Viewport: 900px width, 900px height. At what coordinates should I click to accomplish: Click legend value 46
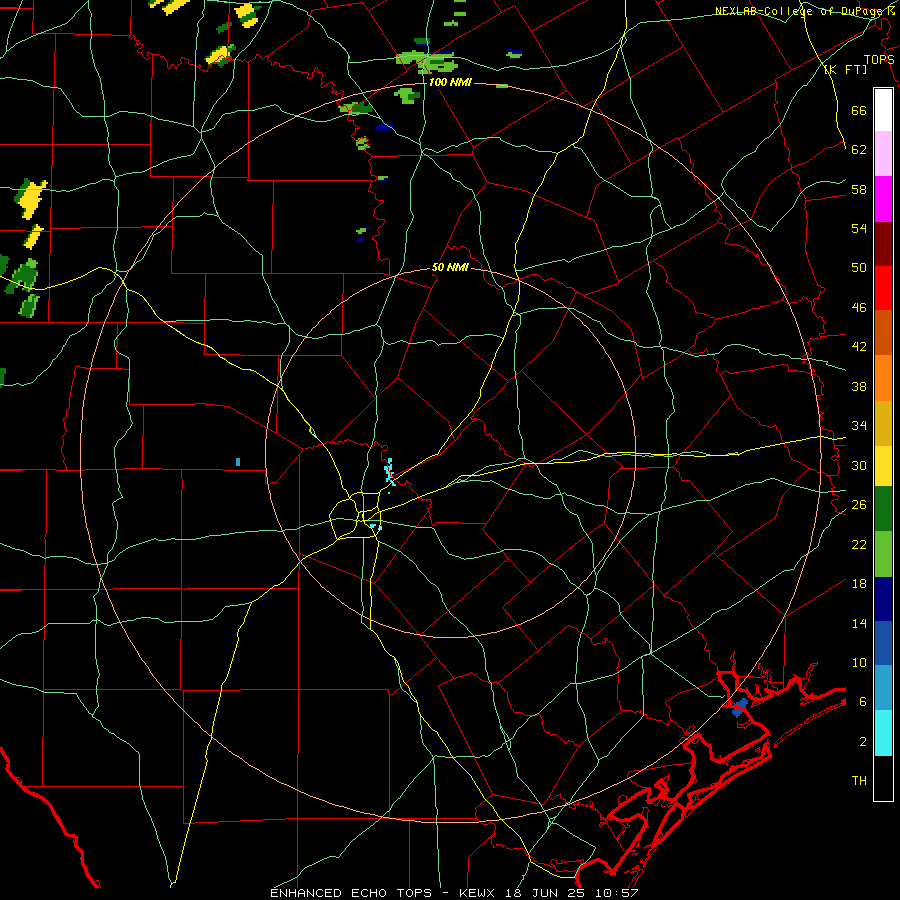pyautogui.click(x=859, y=308)
